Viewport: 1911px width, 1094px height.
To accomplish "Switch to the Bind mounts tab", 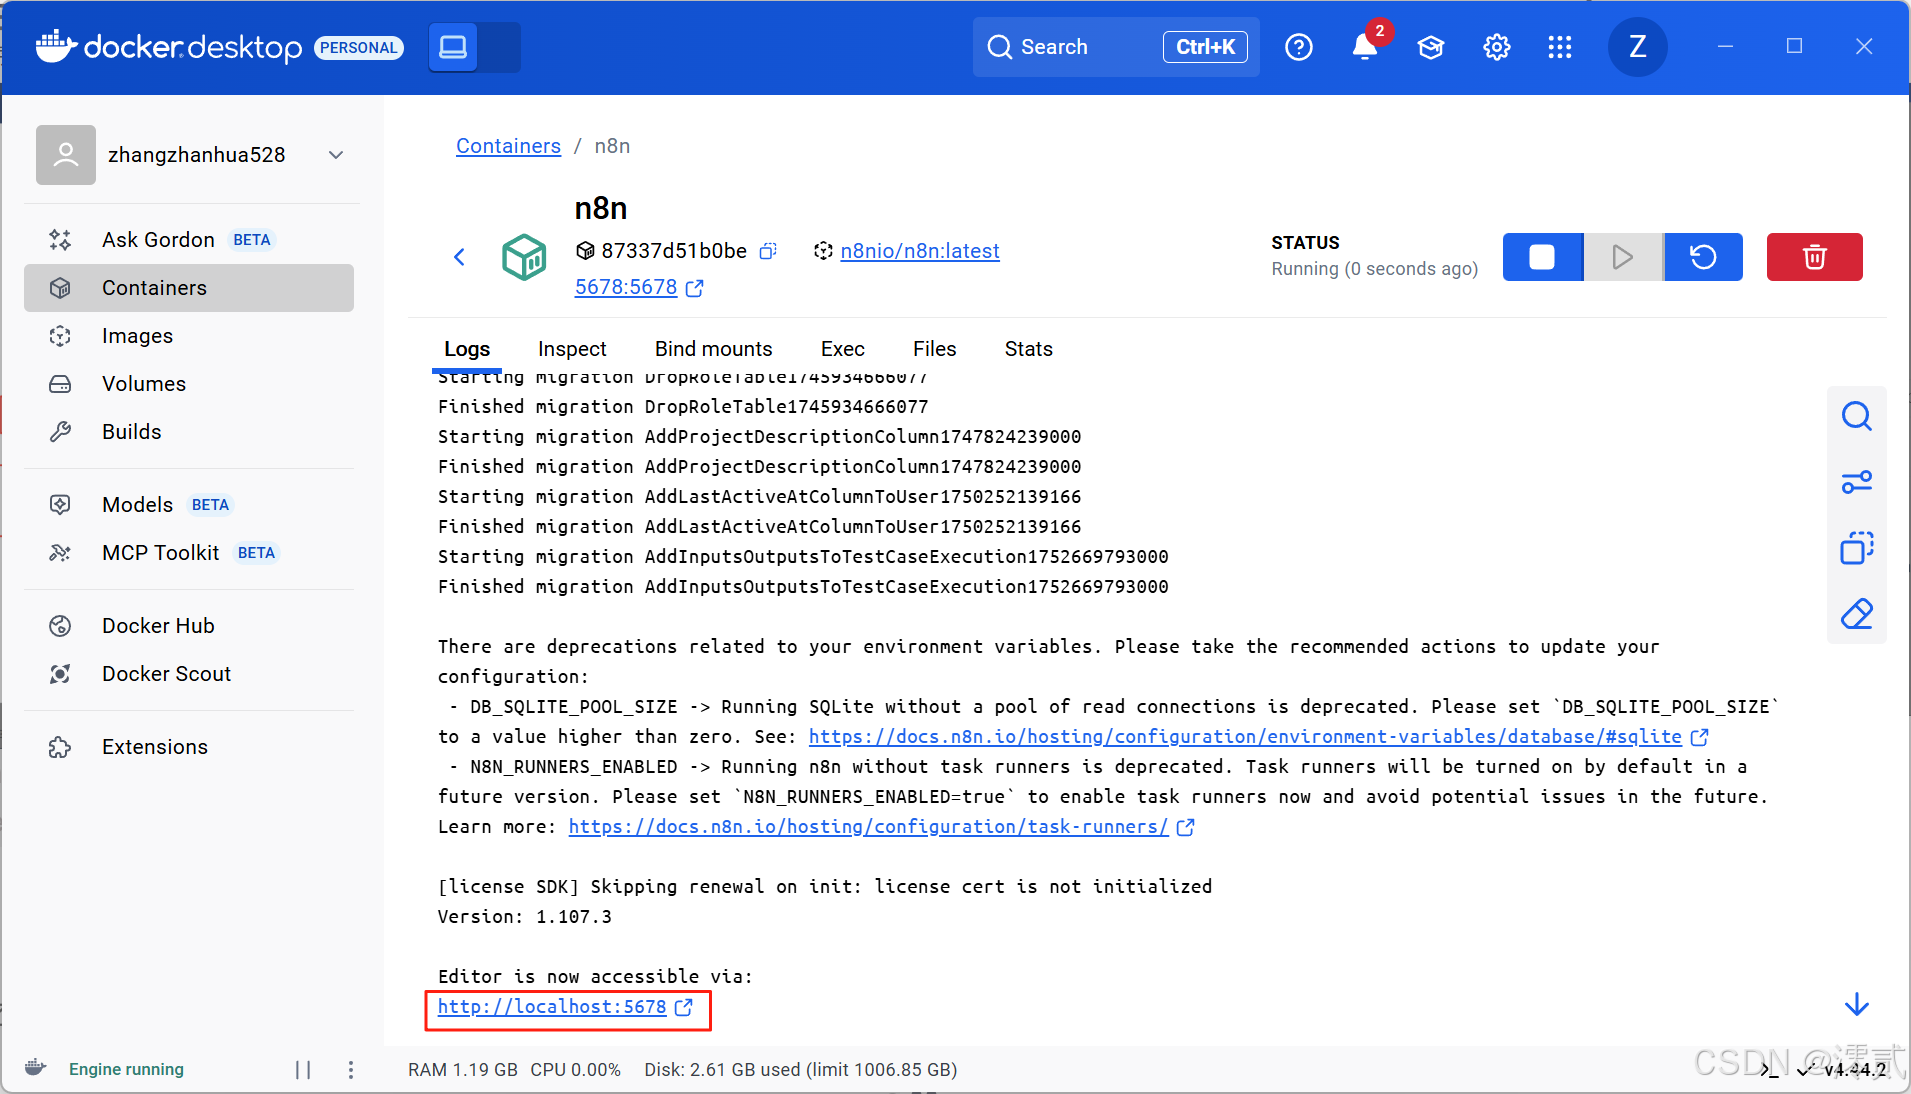I will (x=714, y=349).
